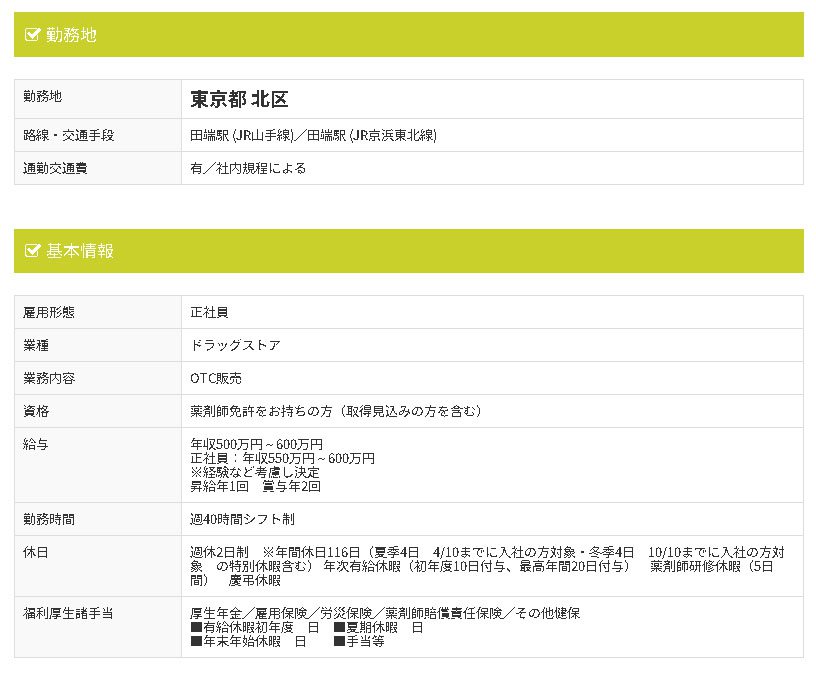The width and height of the screenshot is (816, 674).
Task: Select the 正社員 value cell
Action: (209, 312)
